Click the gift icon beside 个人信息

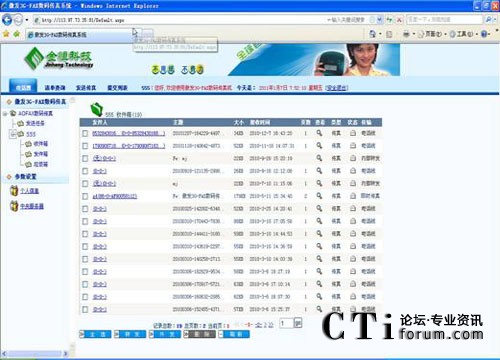point(14,191)
